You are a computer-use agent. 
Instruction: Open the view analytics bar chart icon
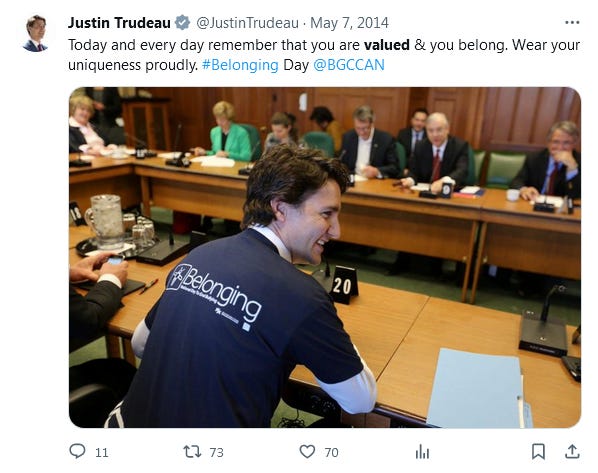coord(423,452)
